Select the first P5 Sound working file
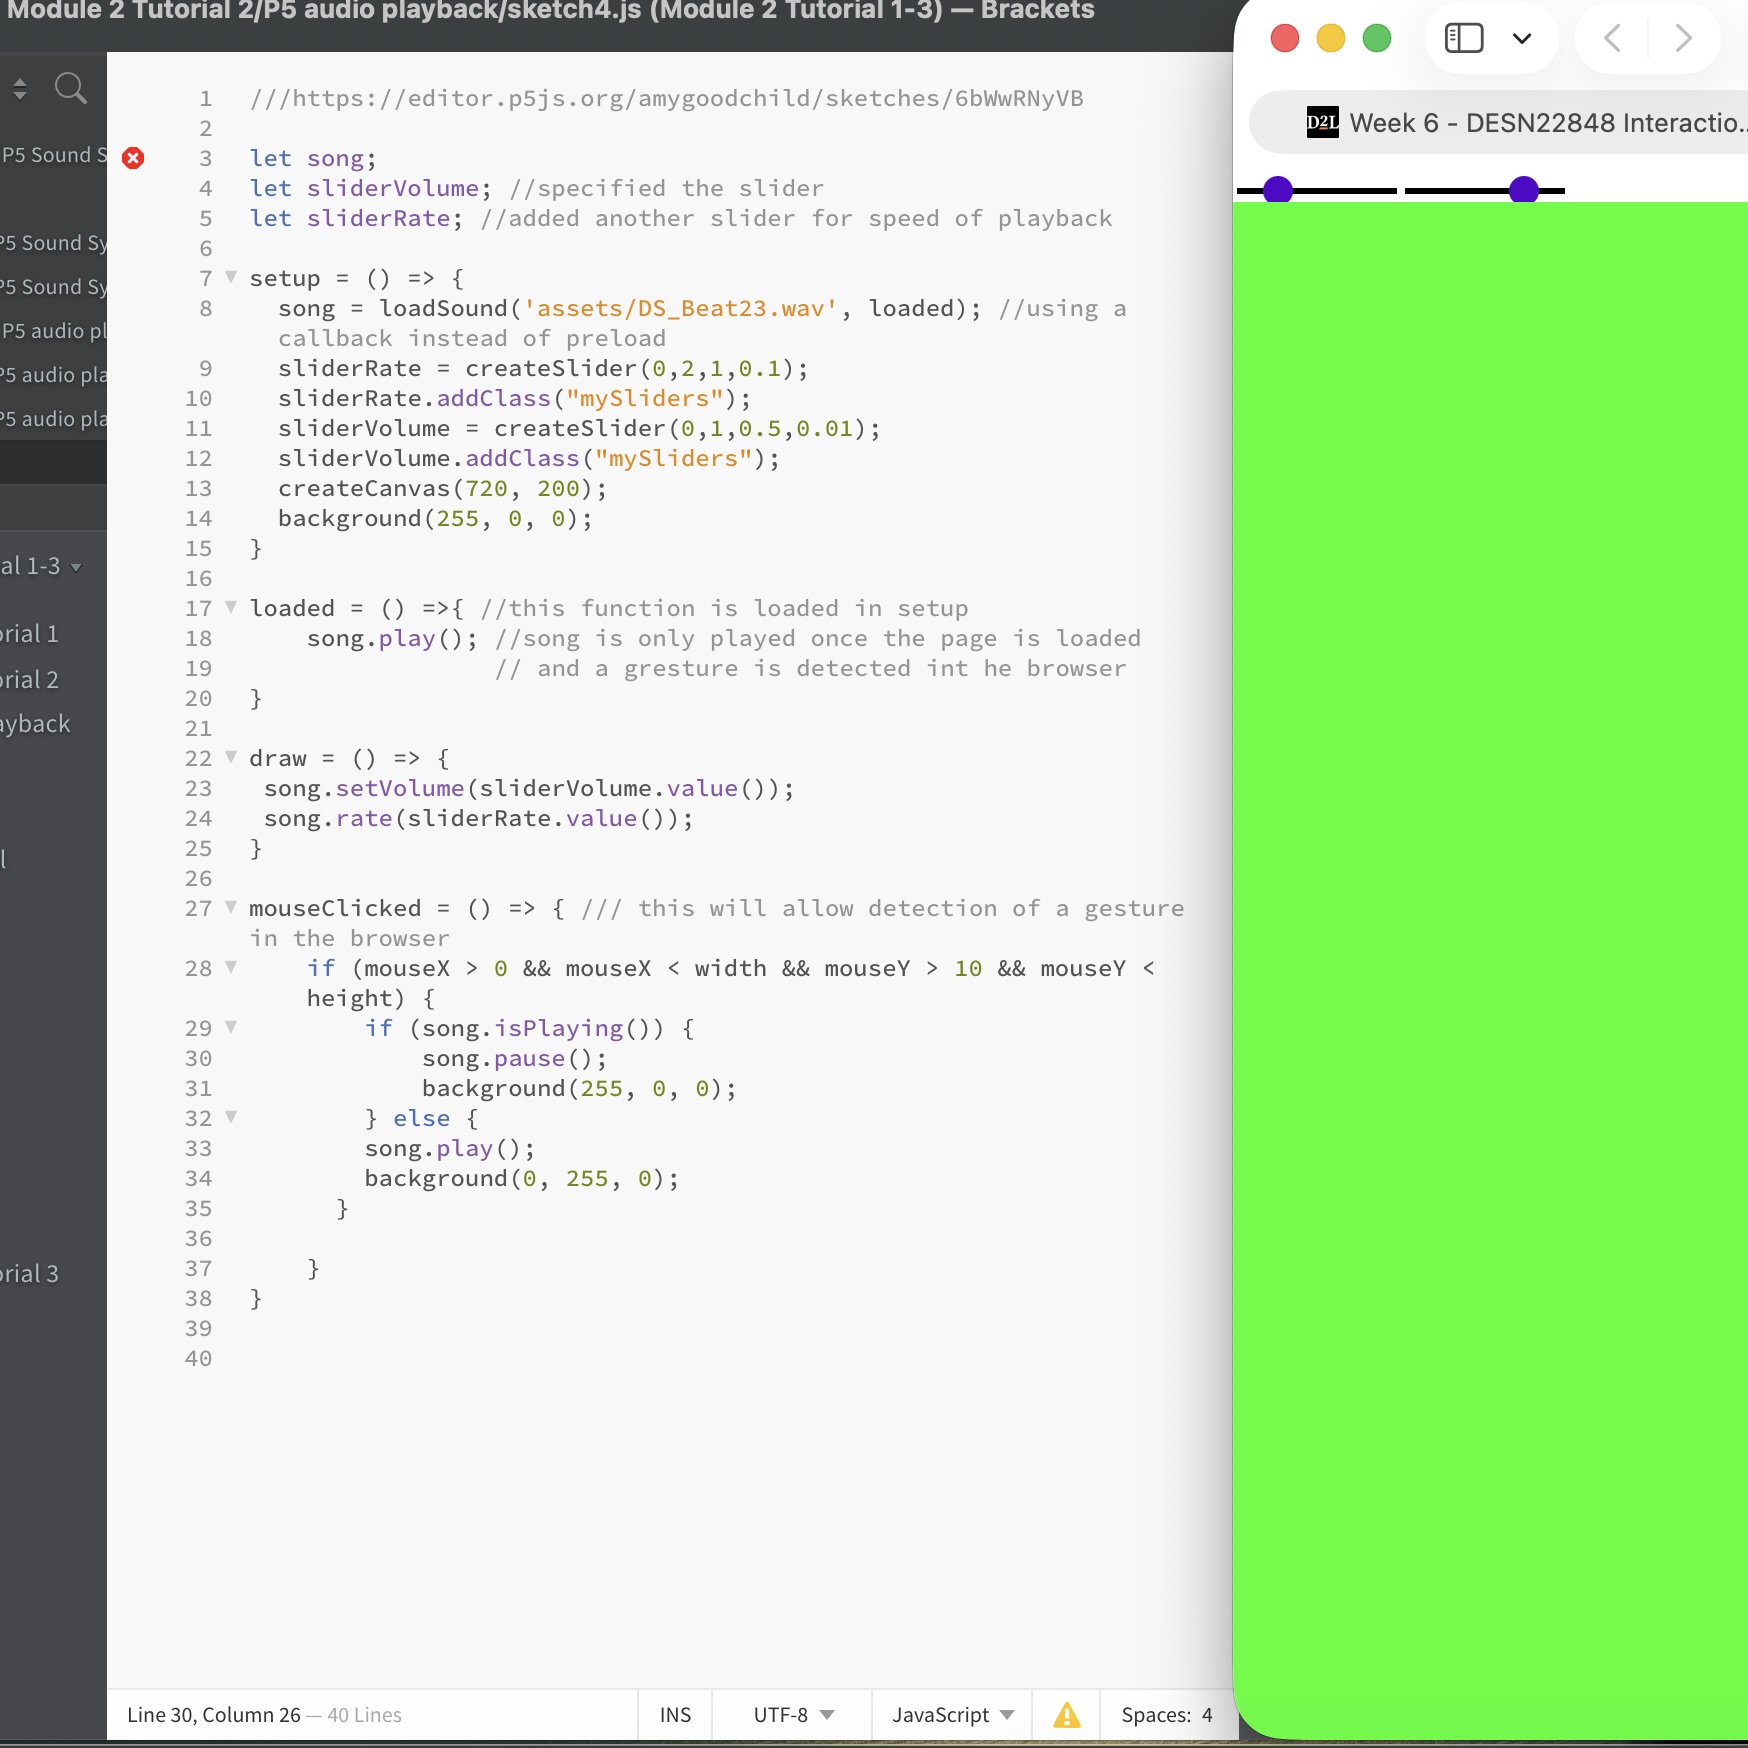 pos(52,155)
